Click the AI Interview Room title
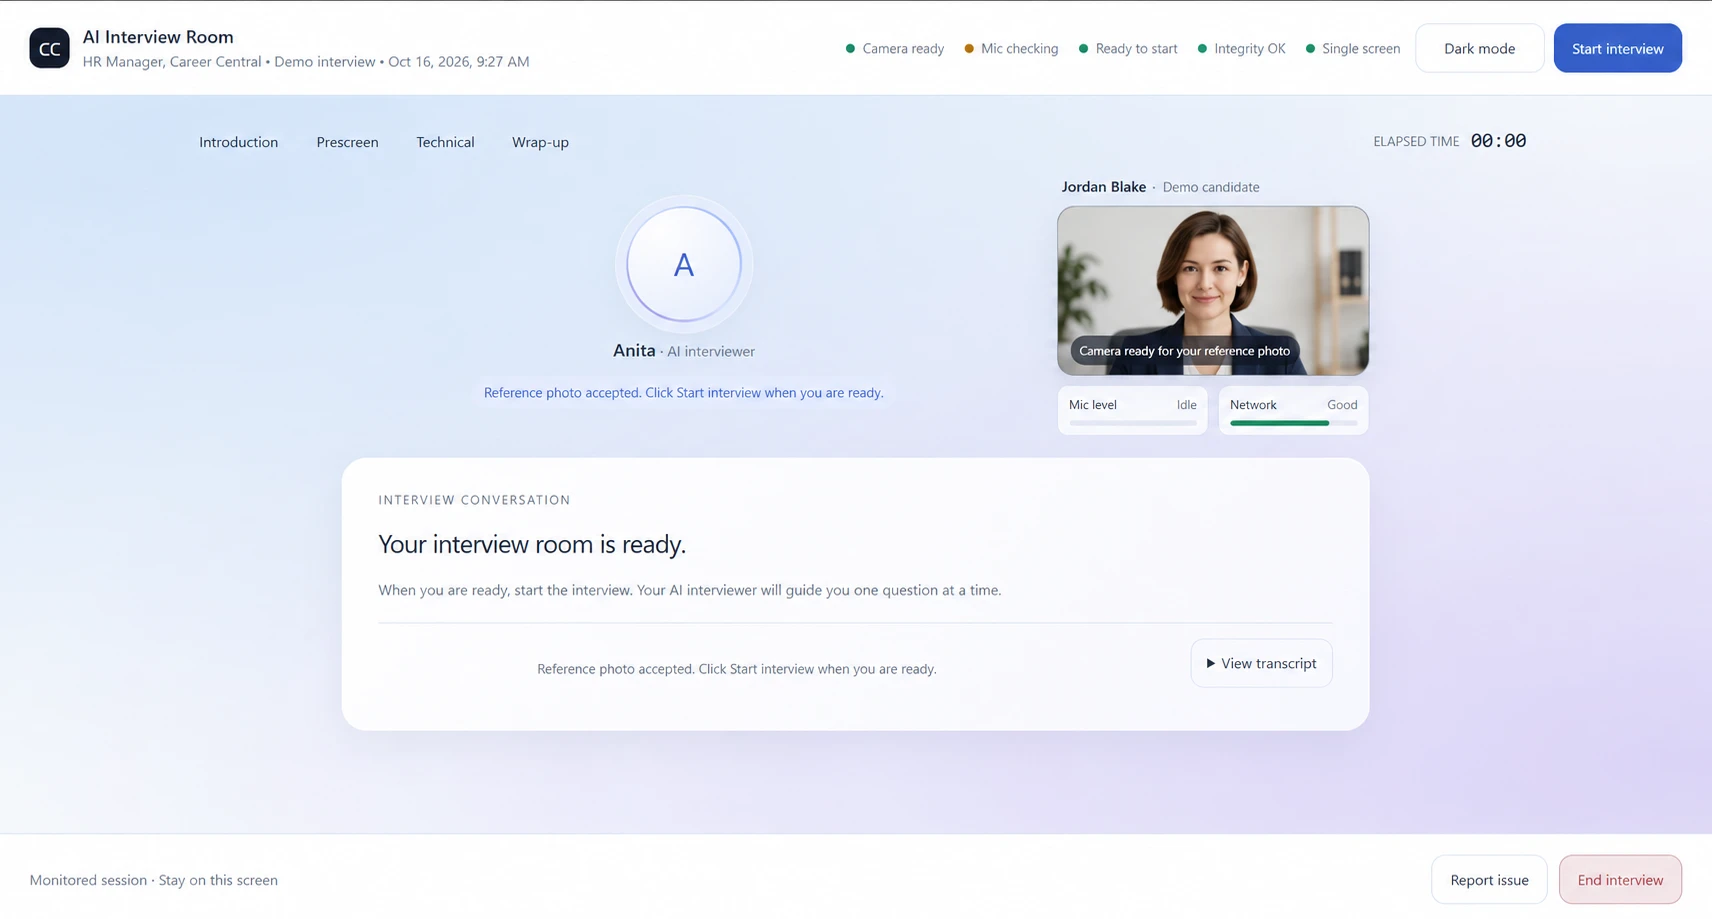 coord(158,37)
